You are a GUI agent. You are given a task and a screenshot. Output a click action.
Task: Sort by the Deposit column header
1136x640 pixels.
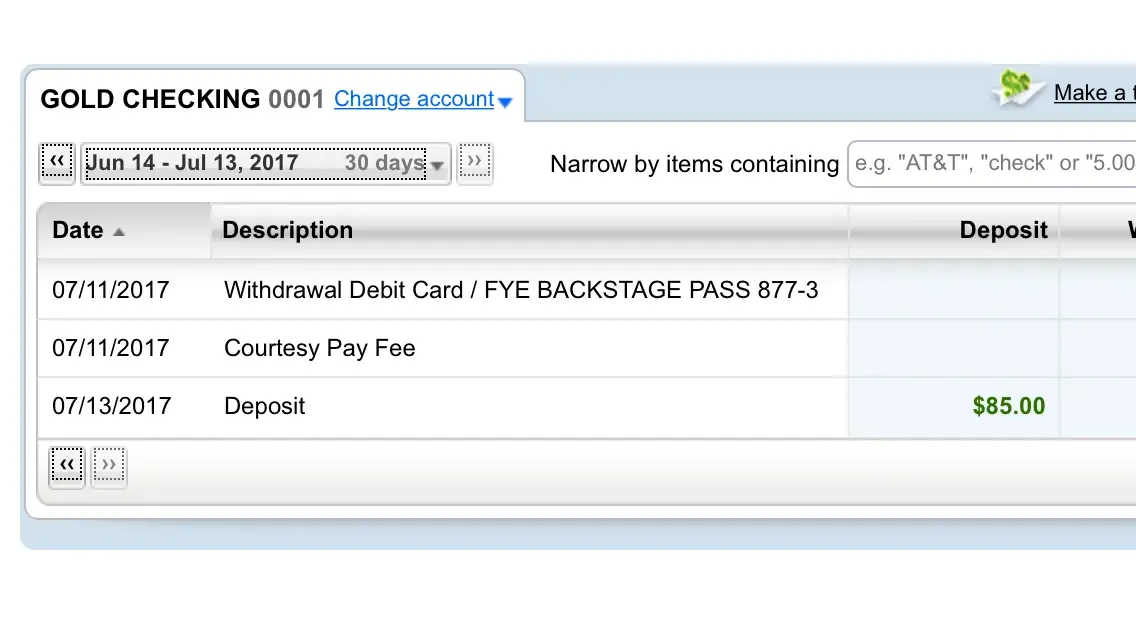1002,230
